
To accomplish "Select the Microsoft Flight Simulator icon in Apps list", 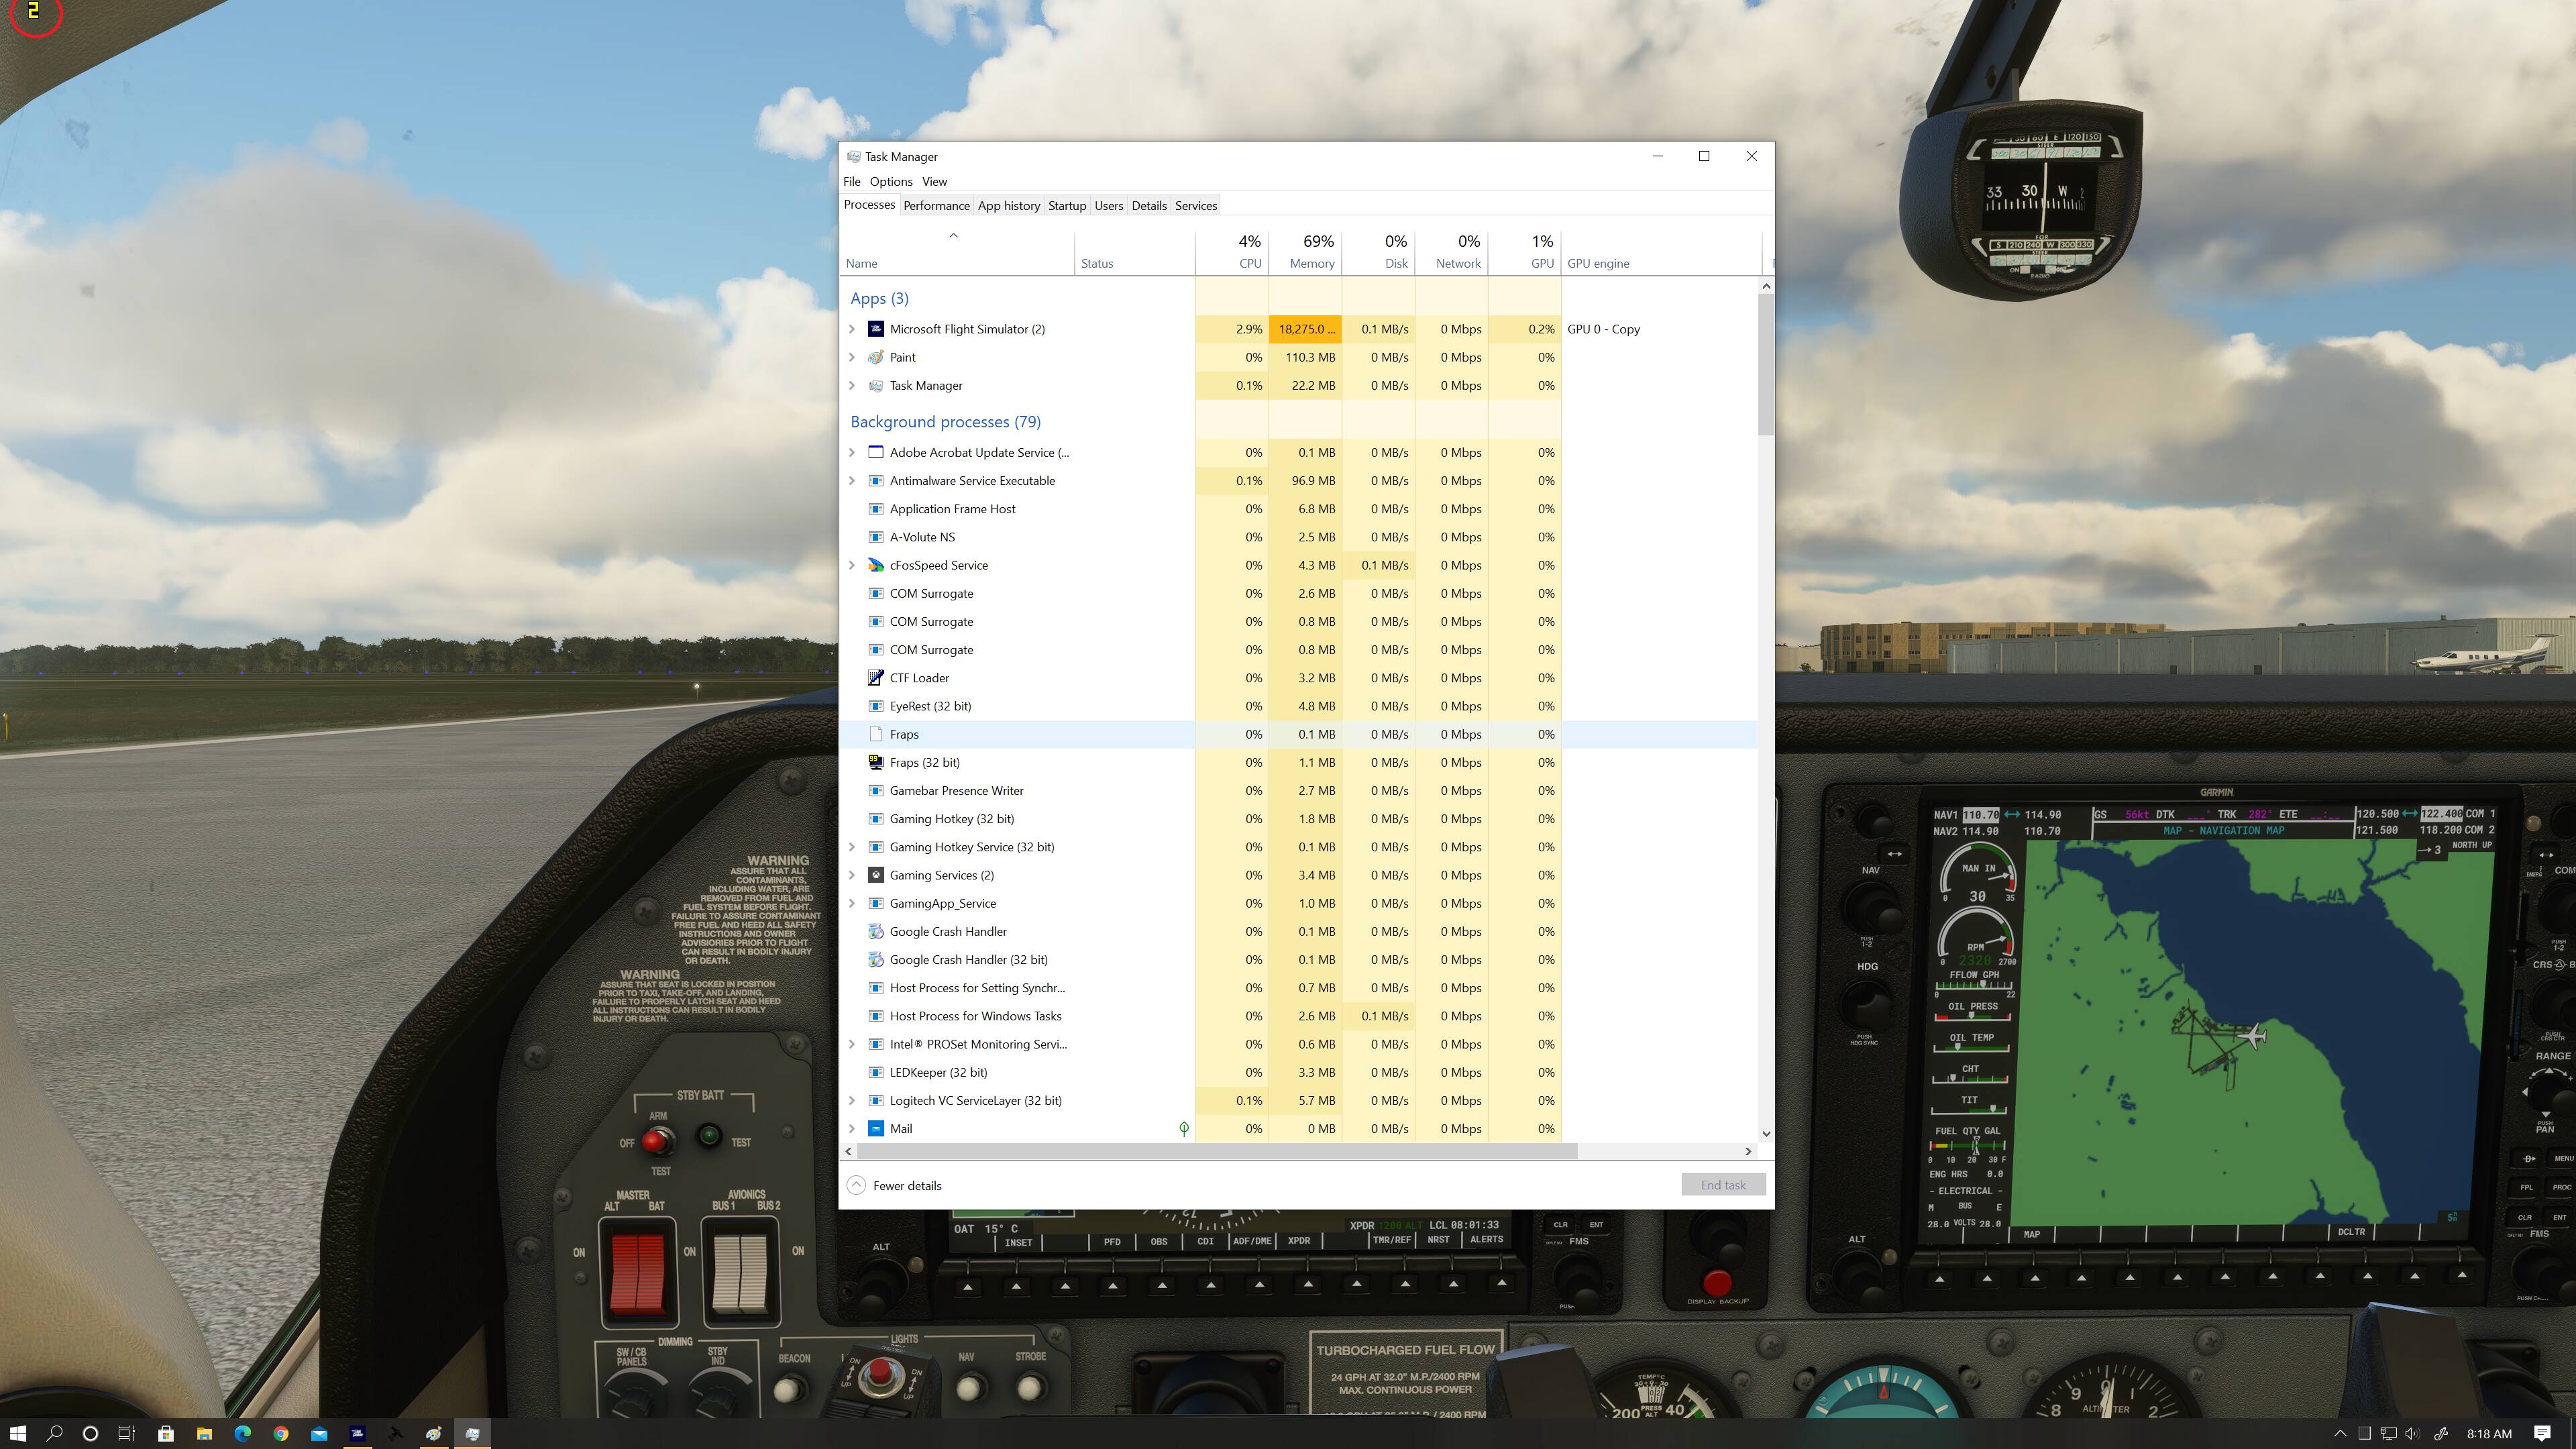I will 875,328.
